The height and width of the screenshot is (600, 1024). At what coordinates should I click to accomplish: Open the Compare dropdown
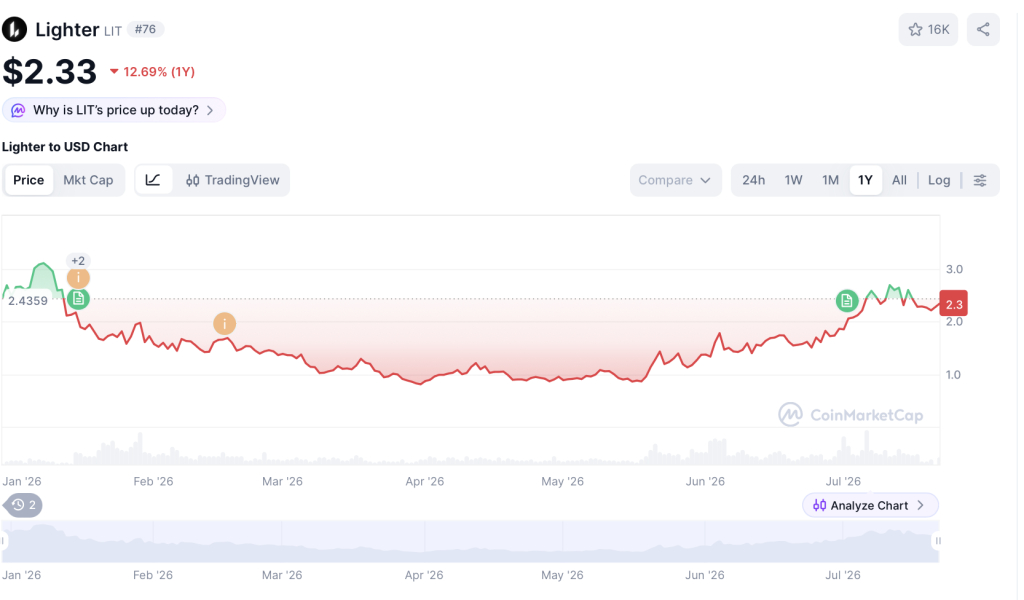pyautogui.click(x=675, y=180)
